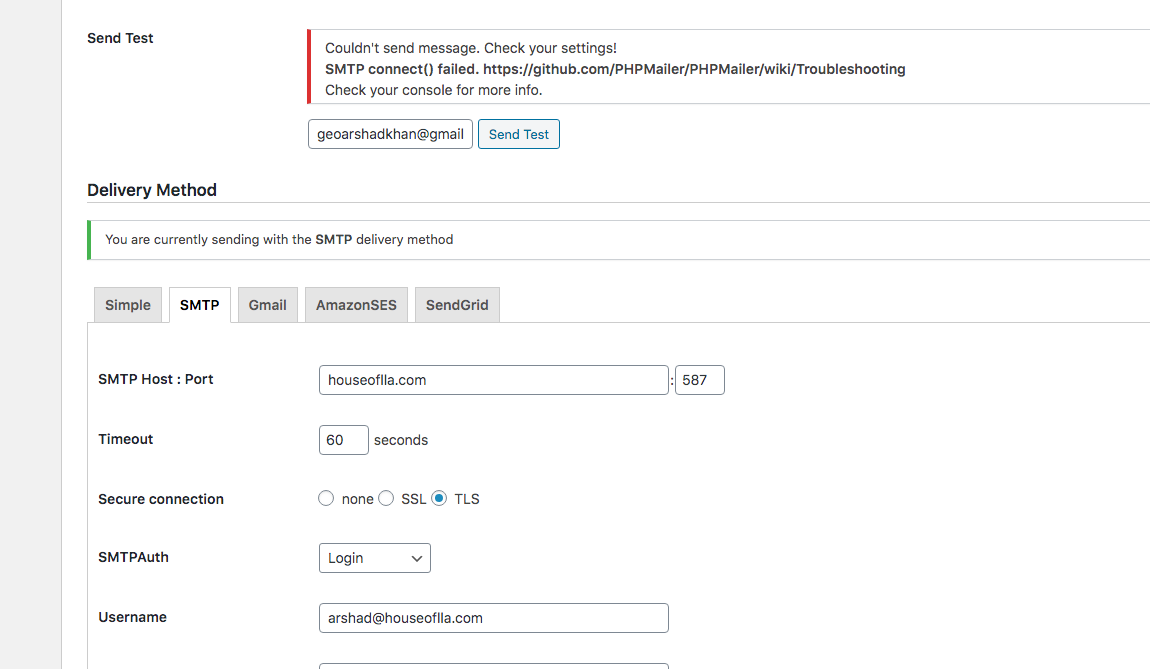
Task: Select the TLS radio button
Action: point(439,498)
